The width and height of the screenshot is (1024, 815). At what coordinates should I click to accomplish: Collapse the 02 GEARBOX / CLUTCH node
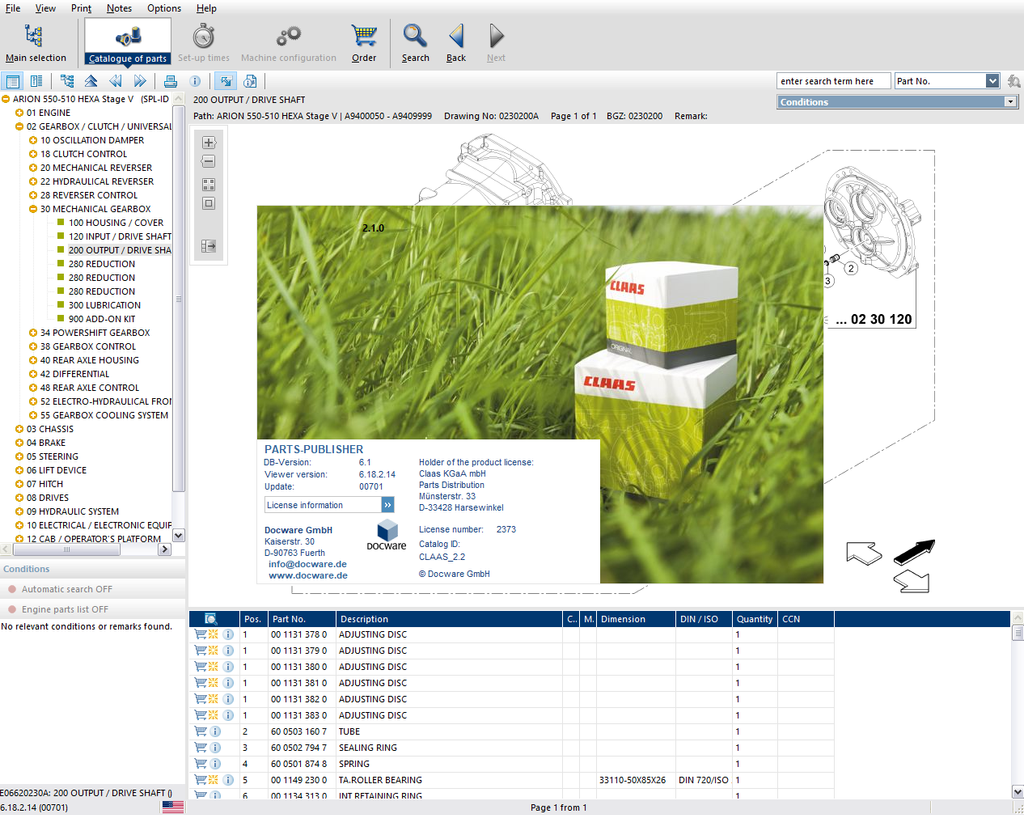click(x=19, y=127)
